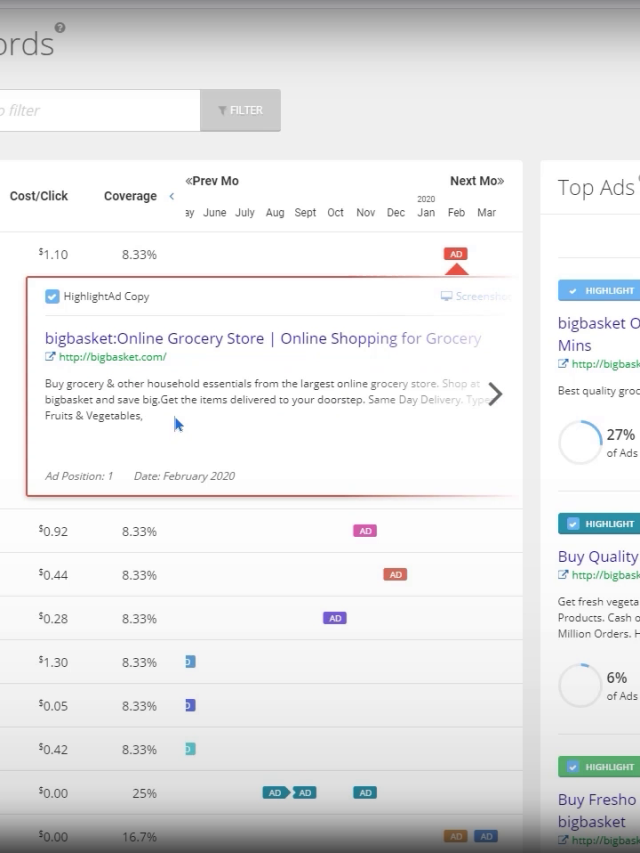The height and width of the screenshot is (853, 640).
Task: Click the red AD marker under Feb
Action: click(456, 254)
